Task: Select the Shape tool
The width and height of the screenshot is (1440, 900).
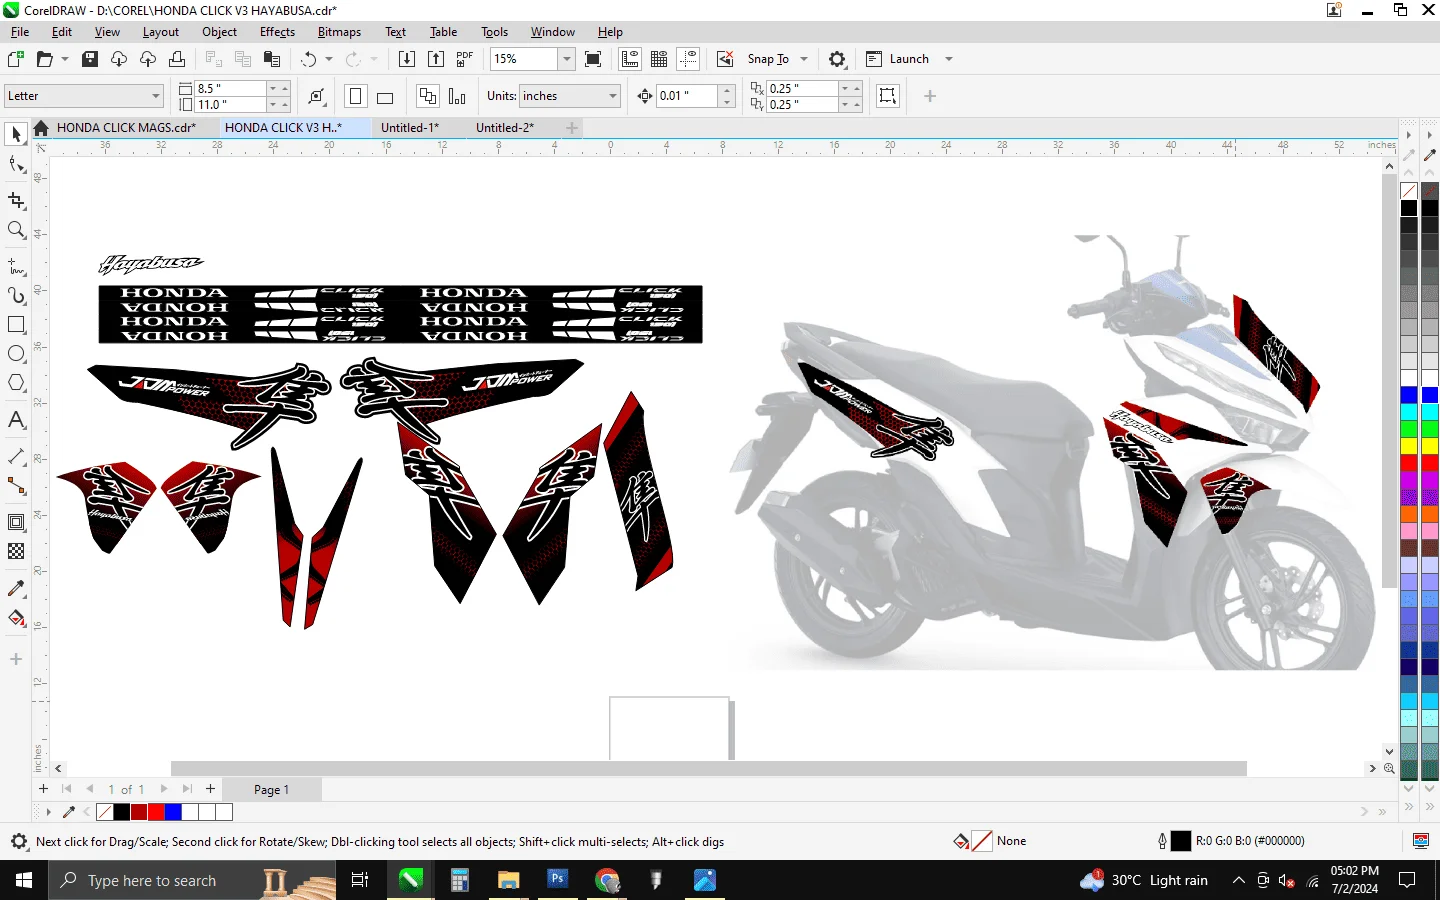Action: [16, 165]
